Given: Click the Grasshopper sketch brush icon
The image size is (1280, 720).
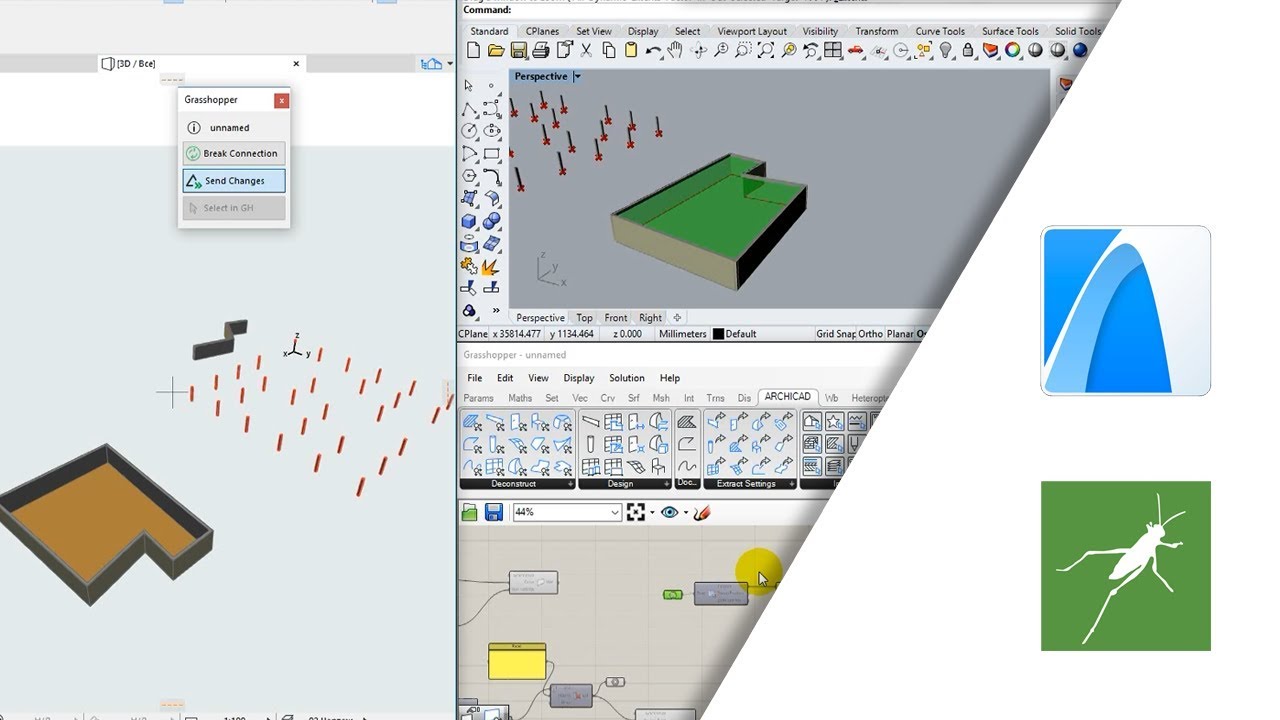Looking at the screenshot, I should pos(702,512).
